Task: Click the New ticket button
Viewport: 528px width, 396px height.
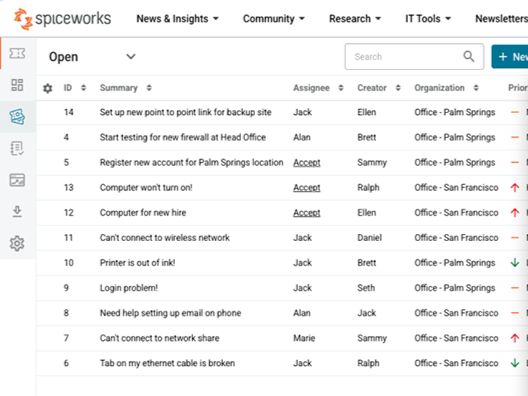Action: [x=510, y=57]
